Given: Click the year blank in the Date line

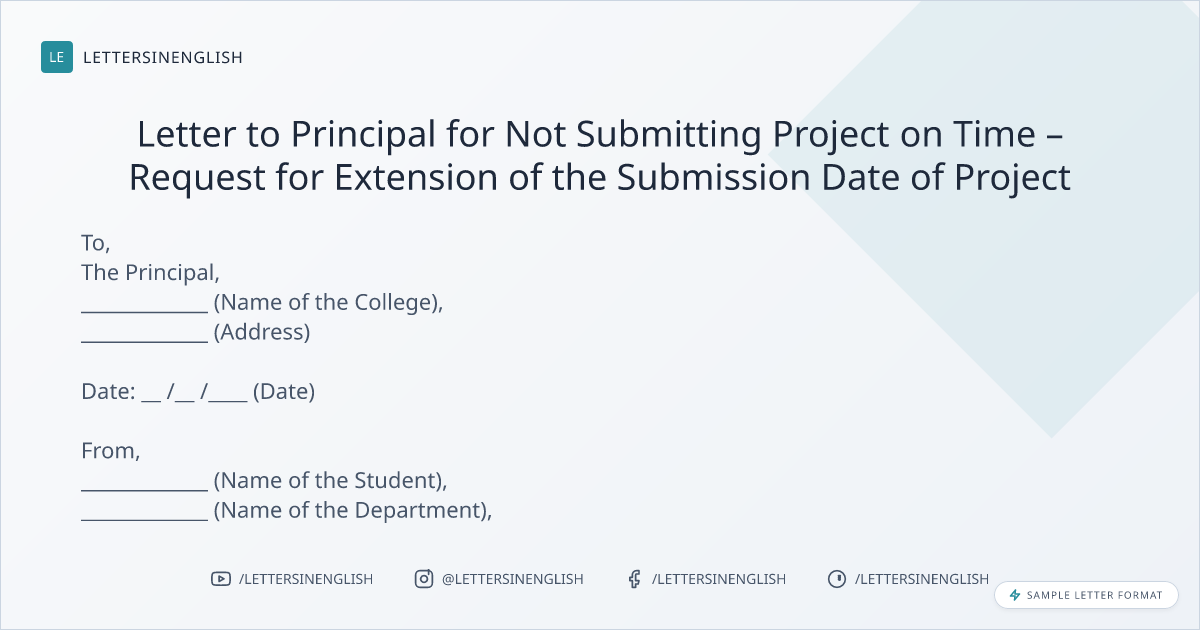Looking at the screenshot, I should [229, 393].
